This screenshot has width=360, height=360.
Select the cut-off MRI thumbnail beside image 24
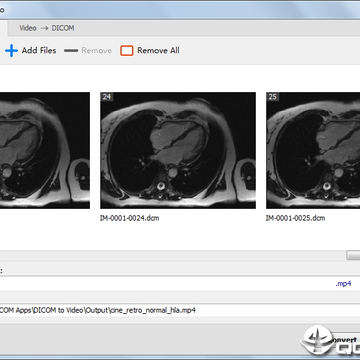pyautogui.click(x=45, y=150)
